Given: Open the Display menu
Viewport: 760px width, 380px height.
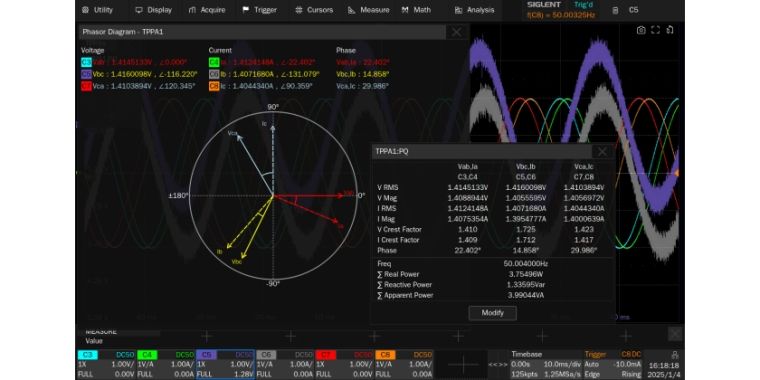Looking at the screenshot, I should pos(154,10).
